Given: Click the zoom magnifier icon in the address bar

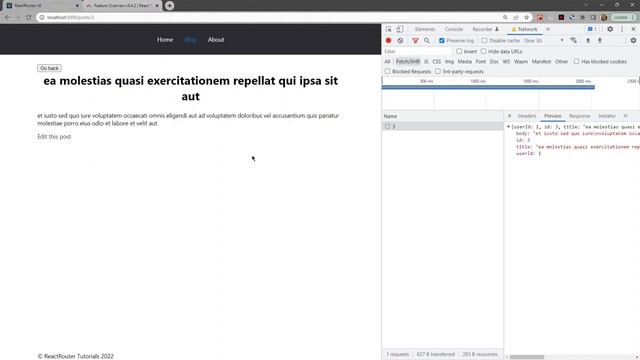Looking at the screenshot, I should (505, 18).
